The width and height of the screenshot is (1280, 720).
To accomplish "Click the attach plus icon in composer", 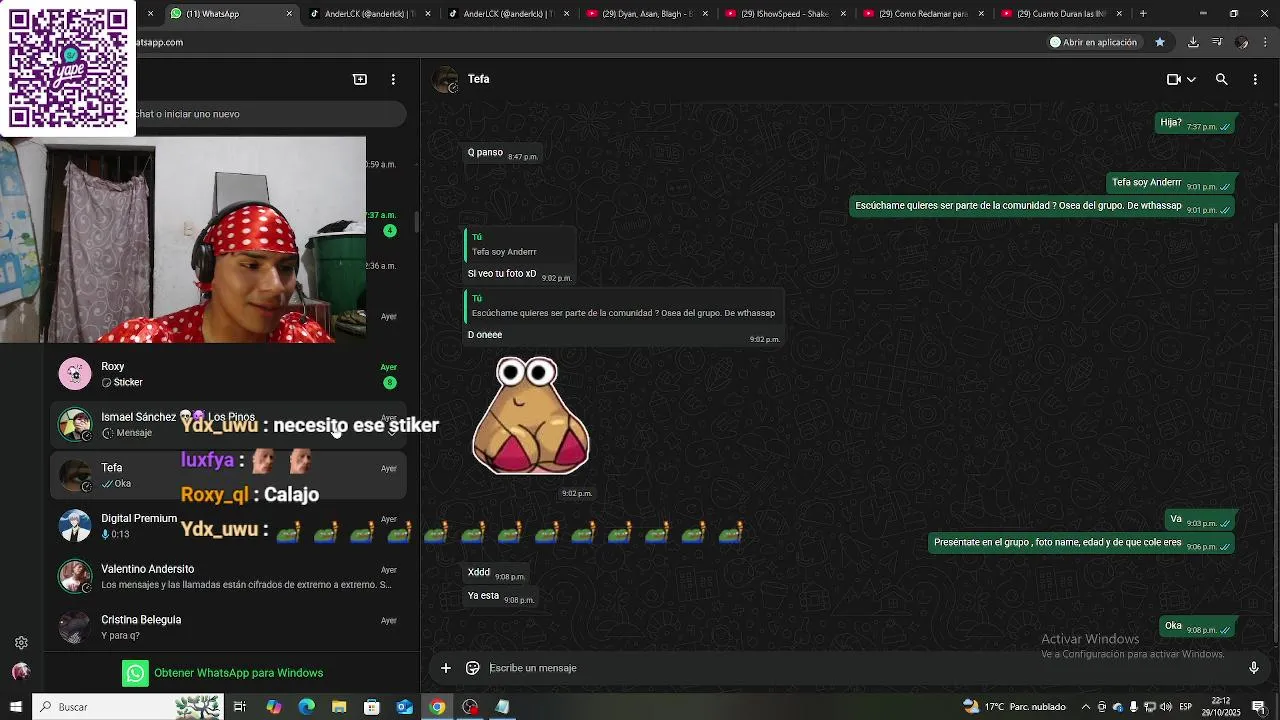I will coord(446,668).
